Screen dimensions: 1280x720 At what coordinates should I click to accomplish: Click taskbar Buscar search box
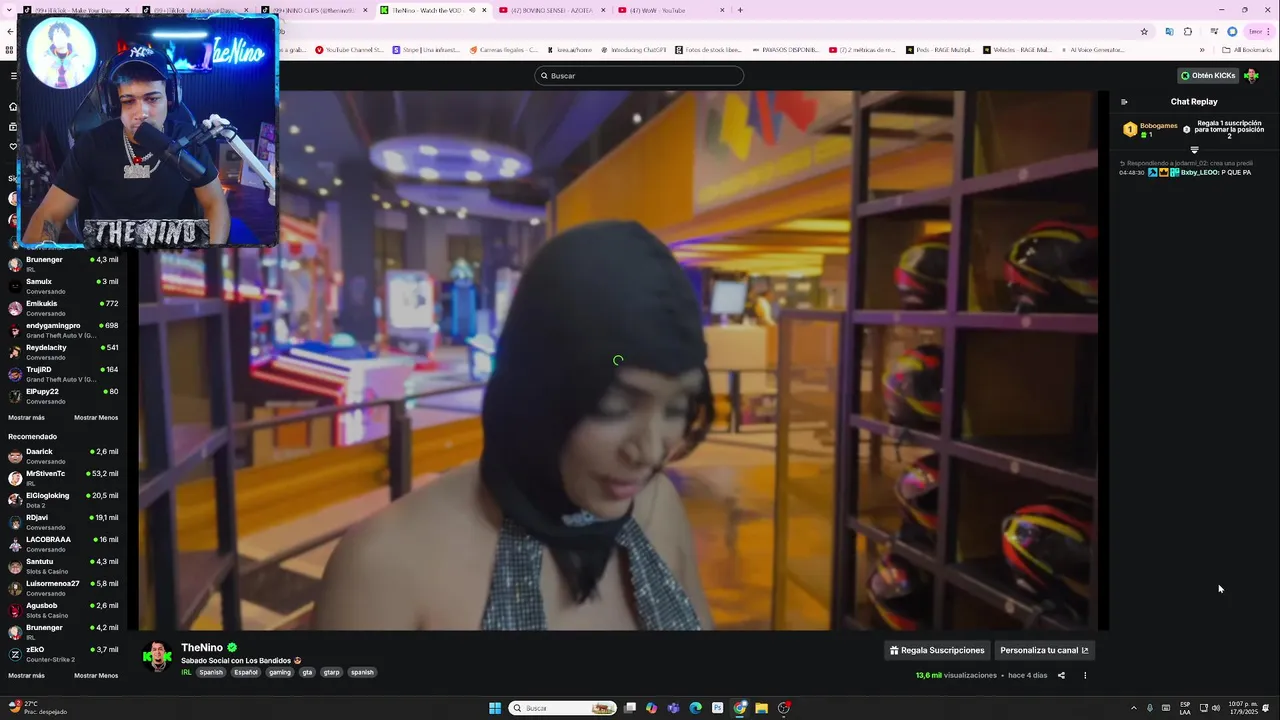(x=563, y=708)
